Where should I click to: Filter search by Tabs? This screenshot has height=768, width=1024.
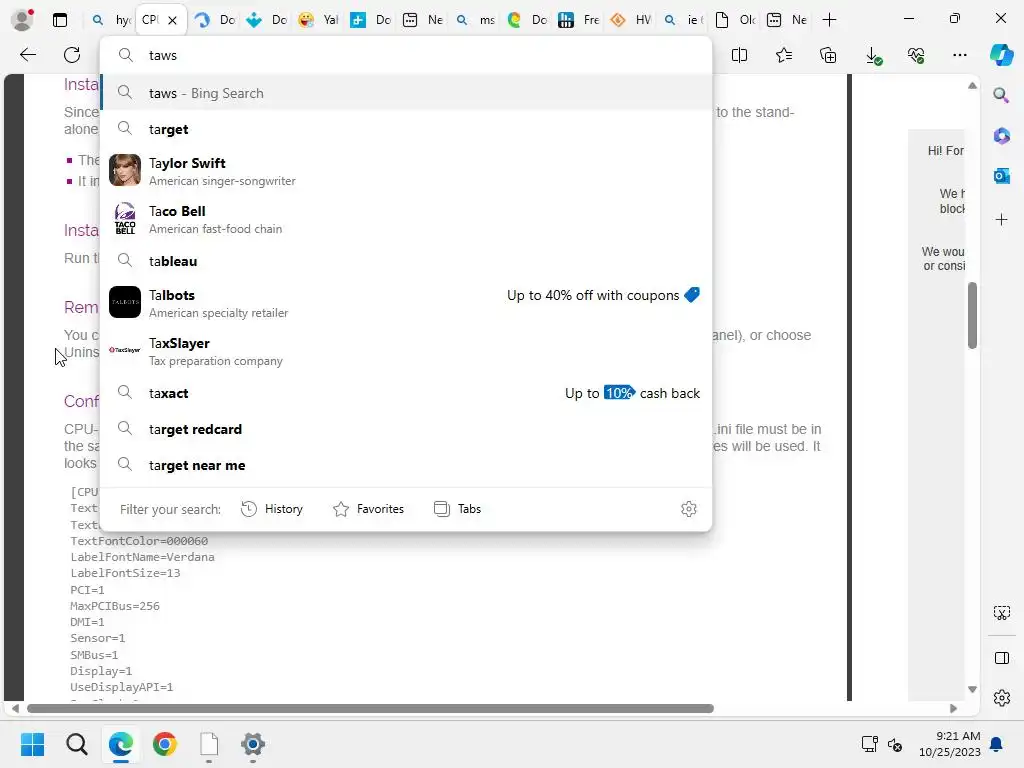coord(457,509)
